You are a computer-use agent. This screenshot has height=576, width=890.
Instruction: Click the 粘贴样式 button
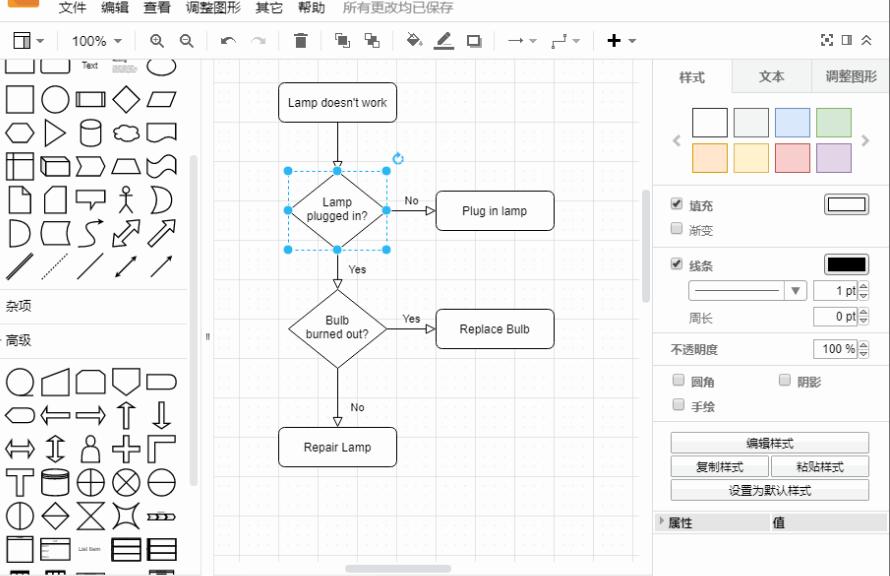pos(820,466)
